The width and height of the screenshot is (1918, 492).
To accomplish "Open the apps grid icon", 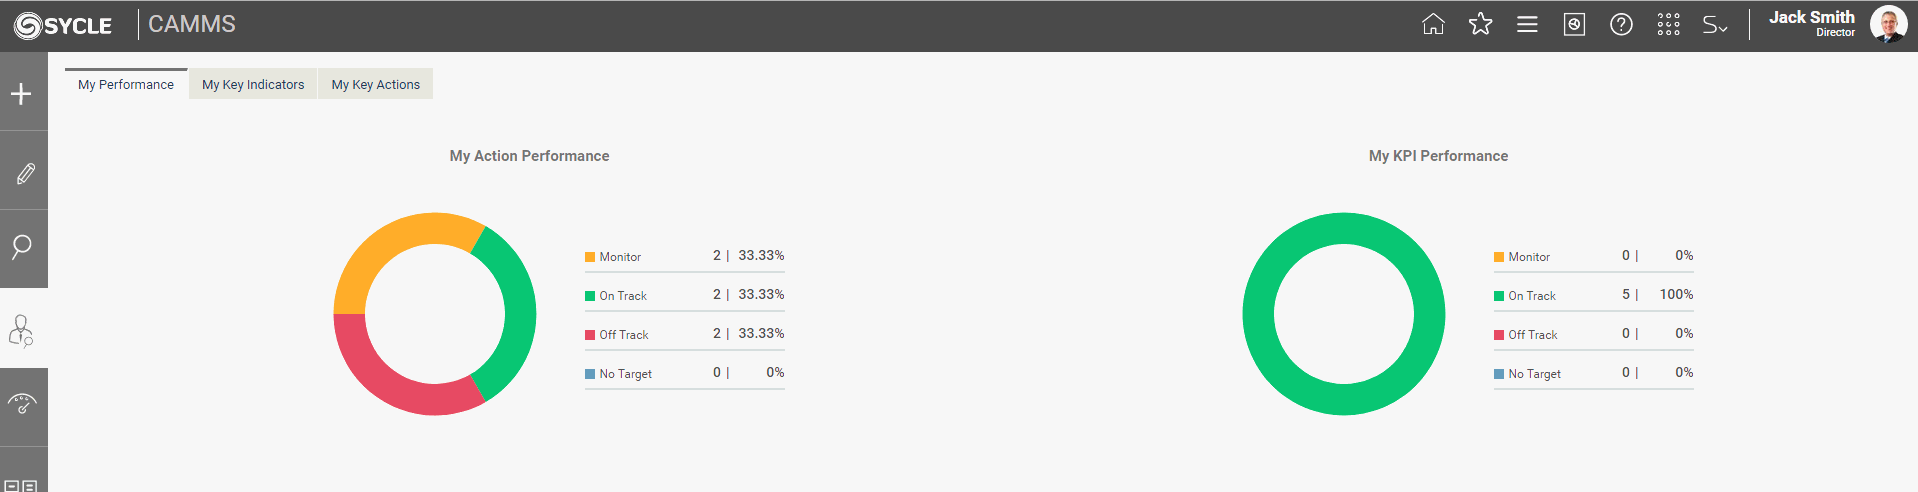I will (1668, 24).
